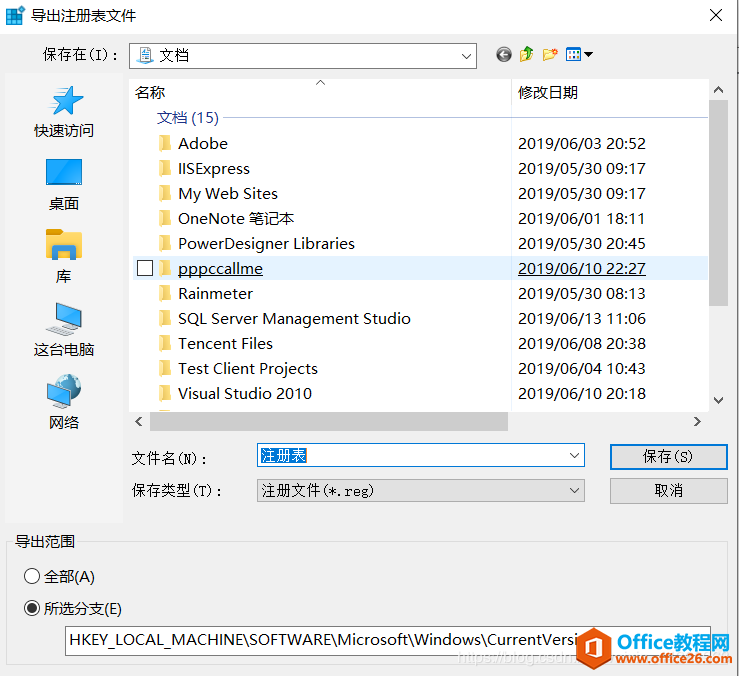Image resolution: width=739 pixels, height=676 pixels.
Task: Tick the checkbox beside pppccallme
Action: coord(145,268)
